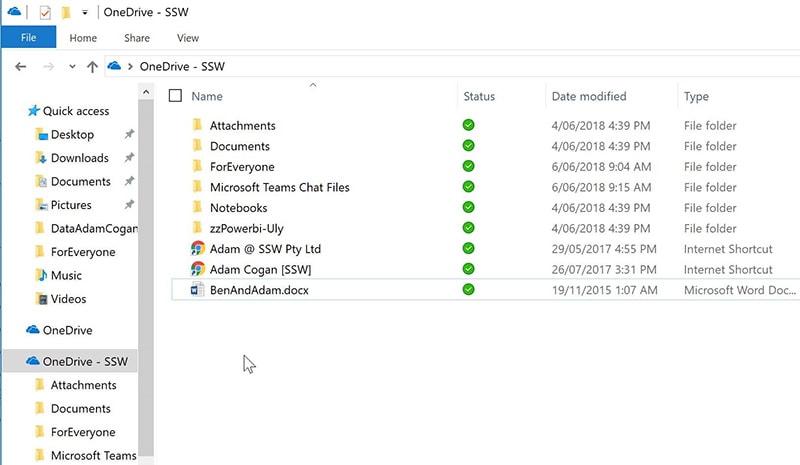Expand the address bar path chevron
Screen dimensions: 800x465
tap(130, 67)
